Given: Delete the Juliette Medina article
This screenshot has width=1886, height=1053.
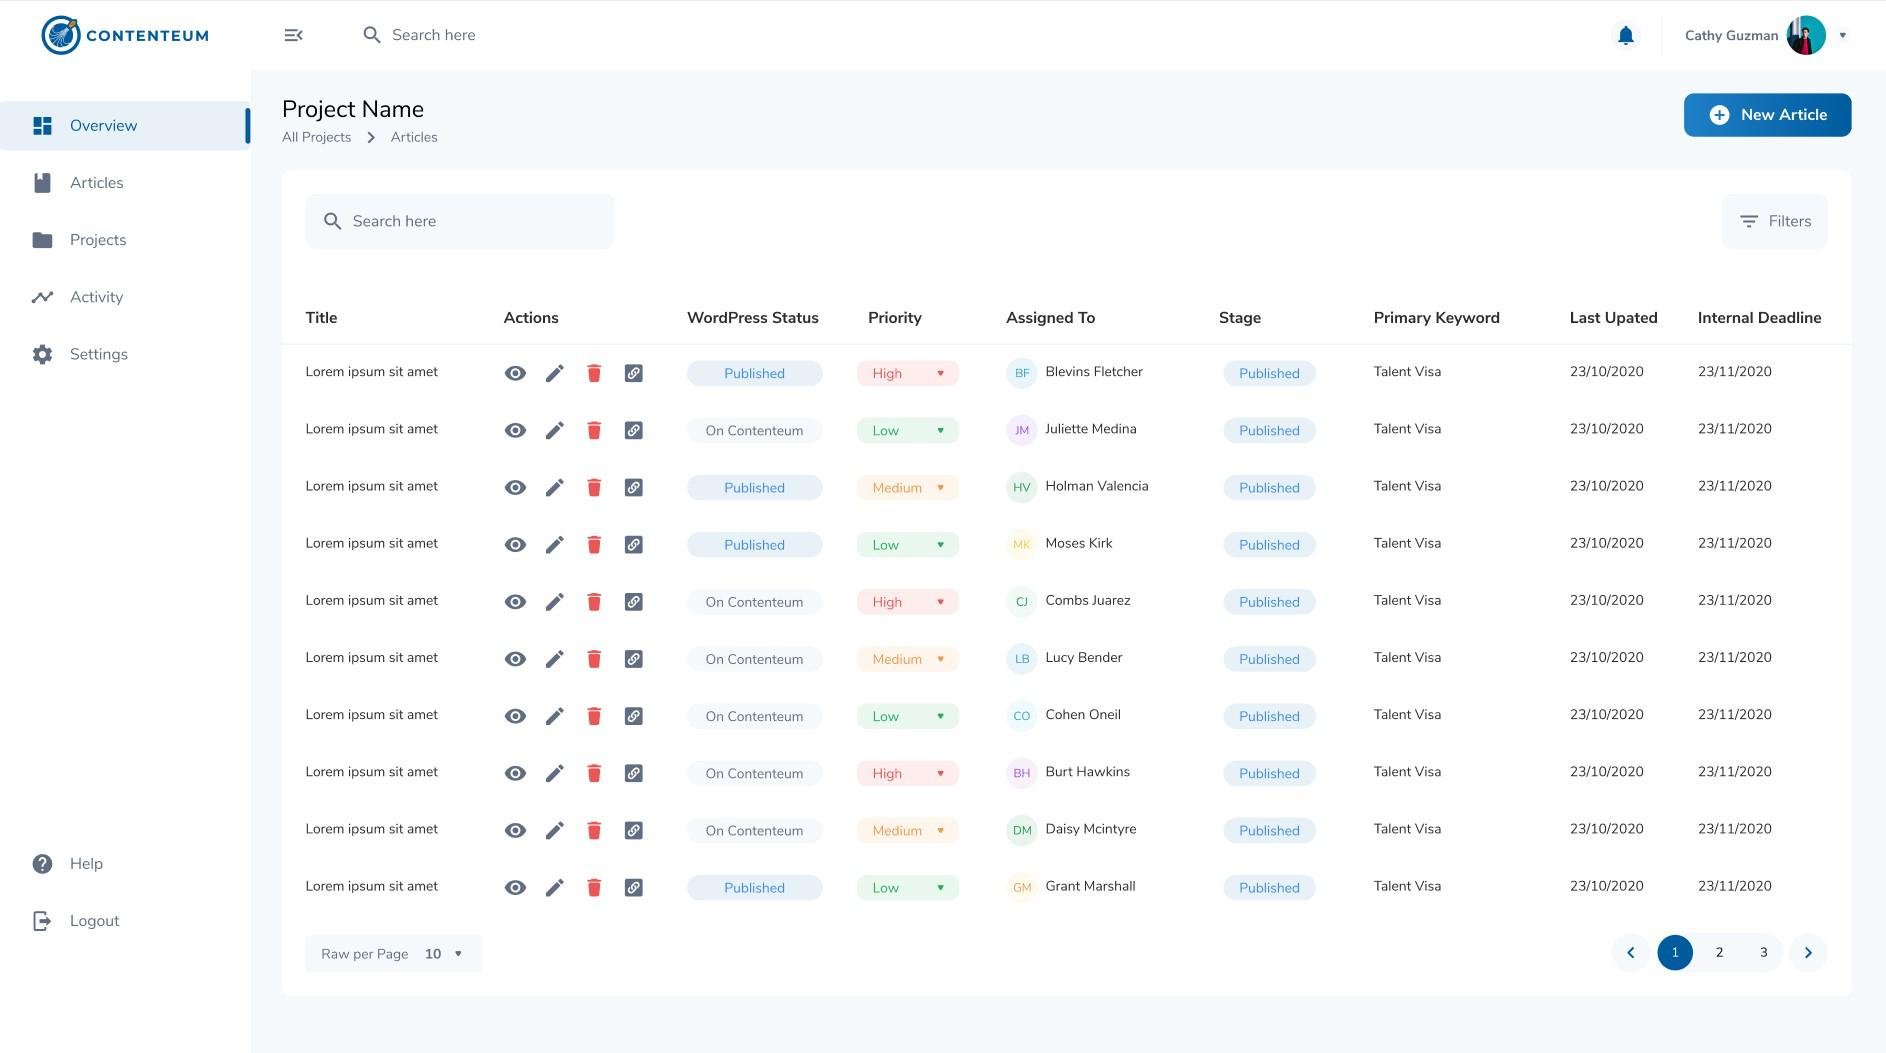Looking at the screenshot, I should point(594,430).
